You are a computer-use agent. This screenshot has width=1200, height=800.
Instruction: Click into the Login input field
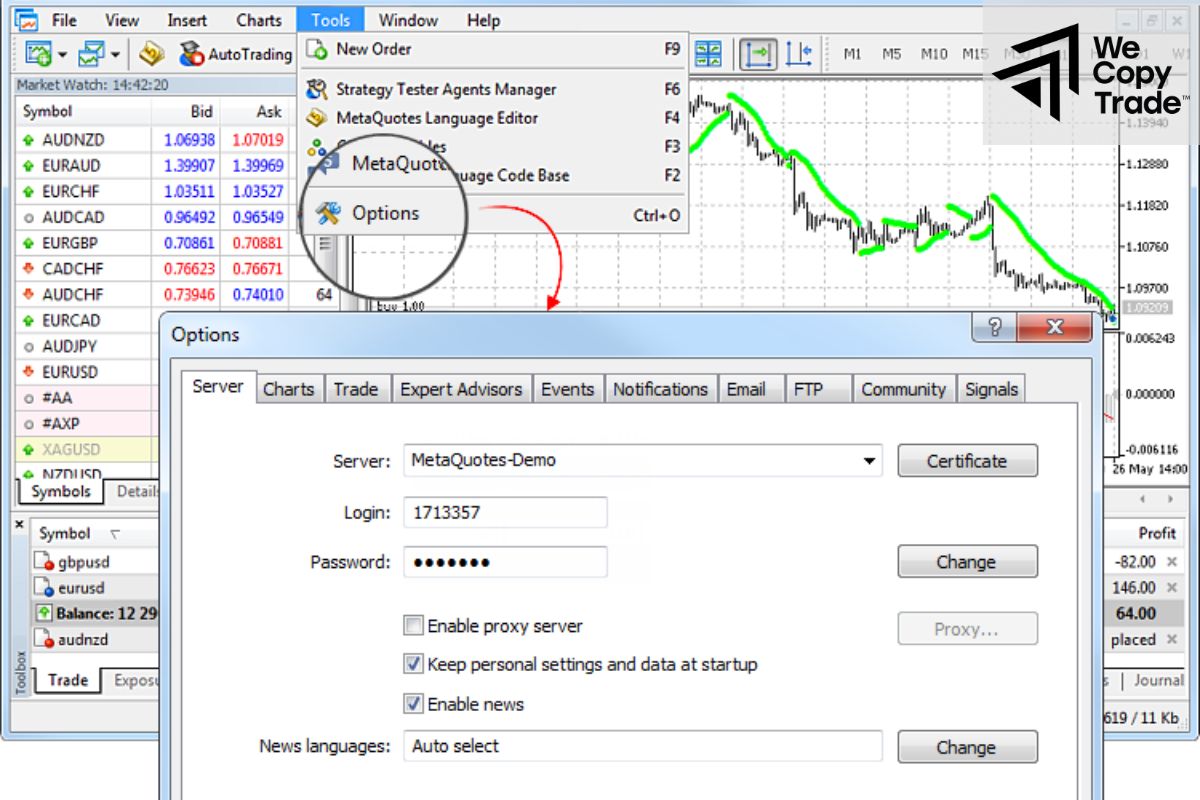[x=505, y=513]
